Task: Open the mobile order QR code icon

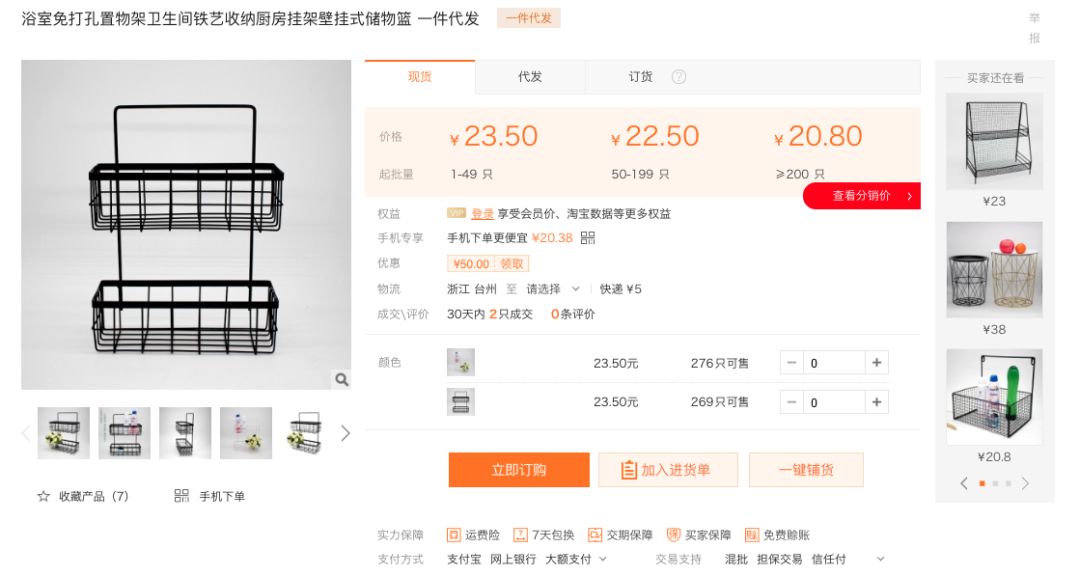Action: 181,495
